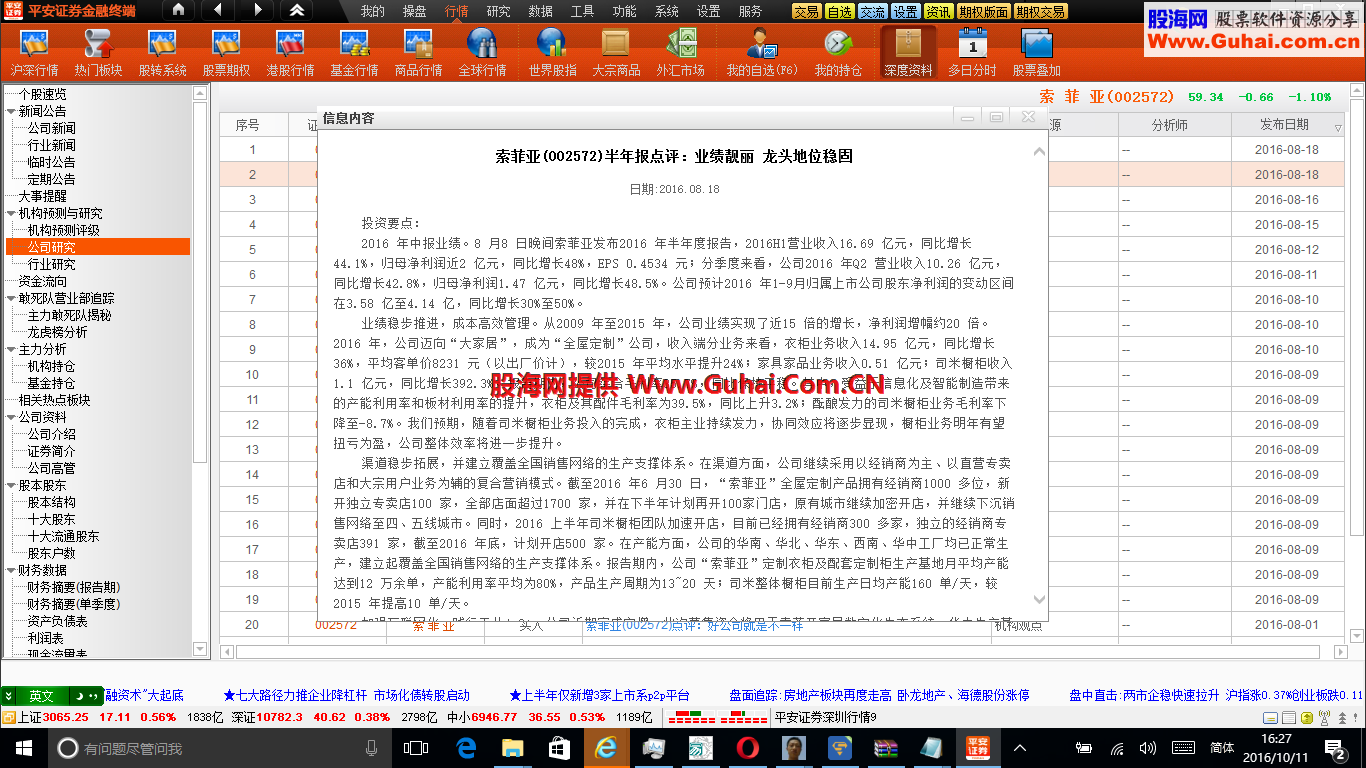The width and height of the screenshot is (1366, 768).
Task: Collapse the 财务数据 tree node
Action: 11,570
